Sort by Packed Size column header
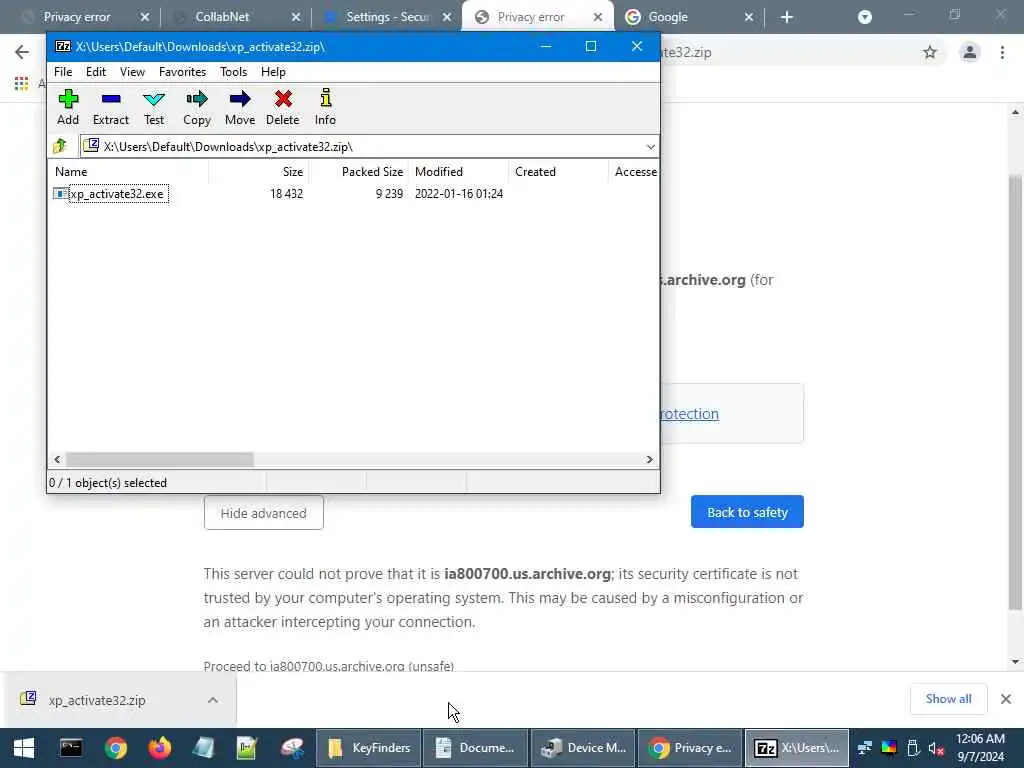 (359, 172)
